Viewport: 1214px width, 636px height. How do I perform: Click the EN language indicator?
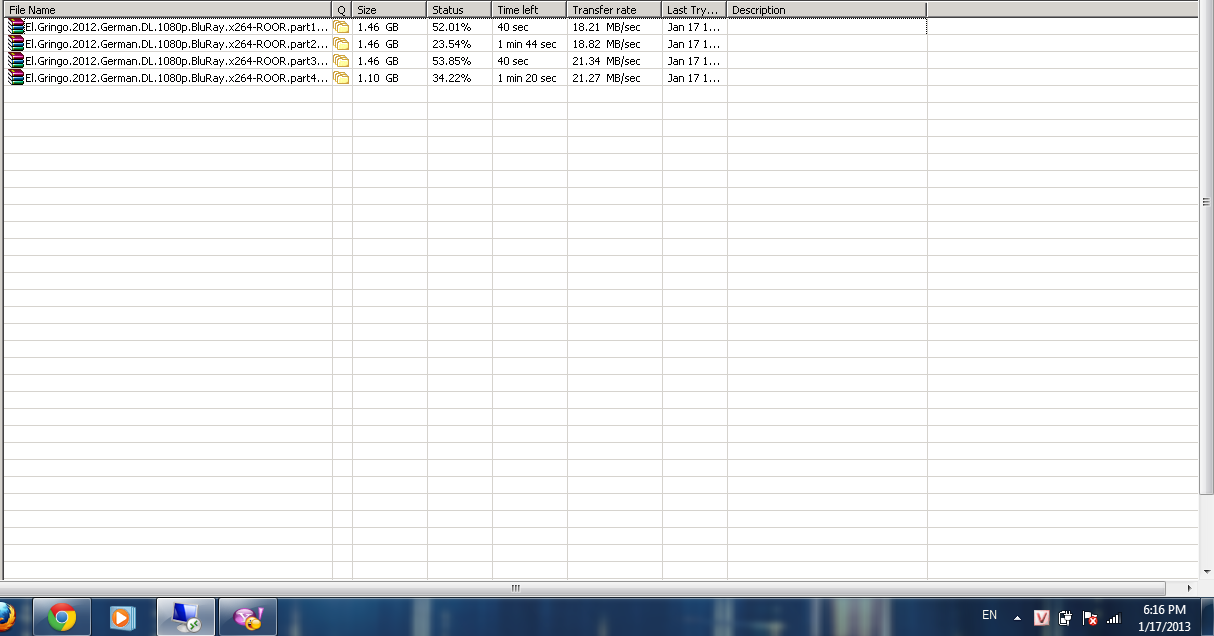(989, 615)
